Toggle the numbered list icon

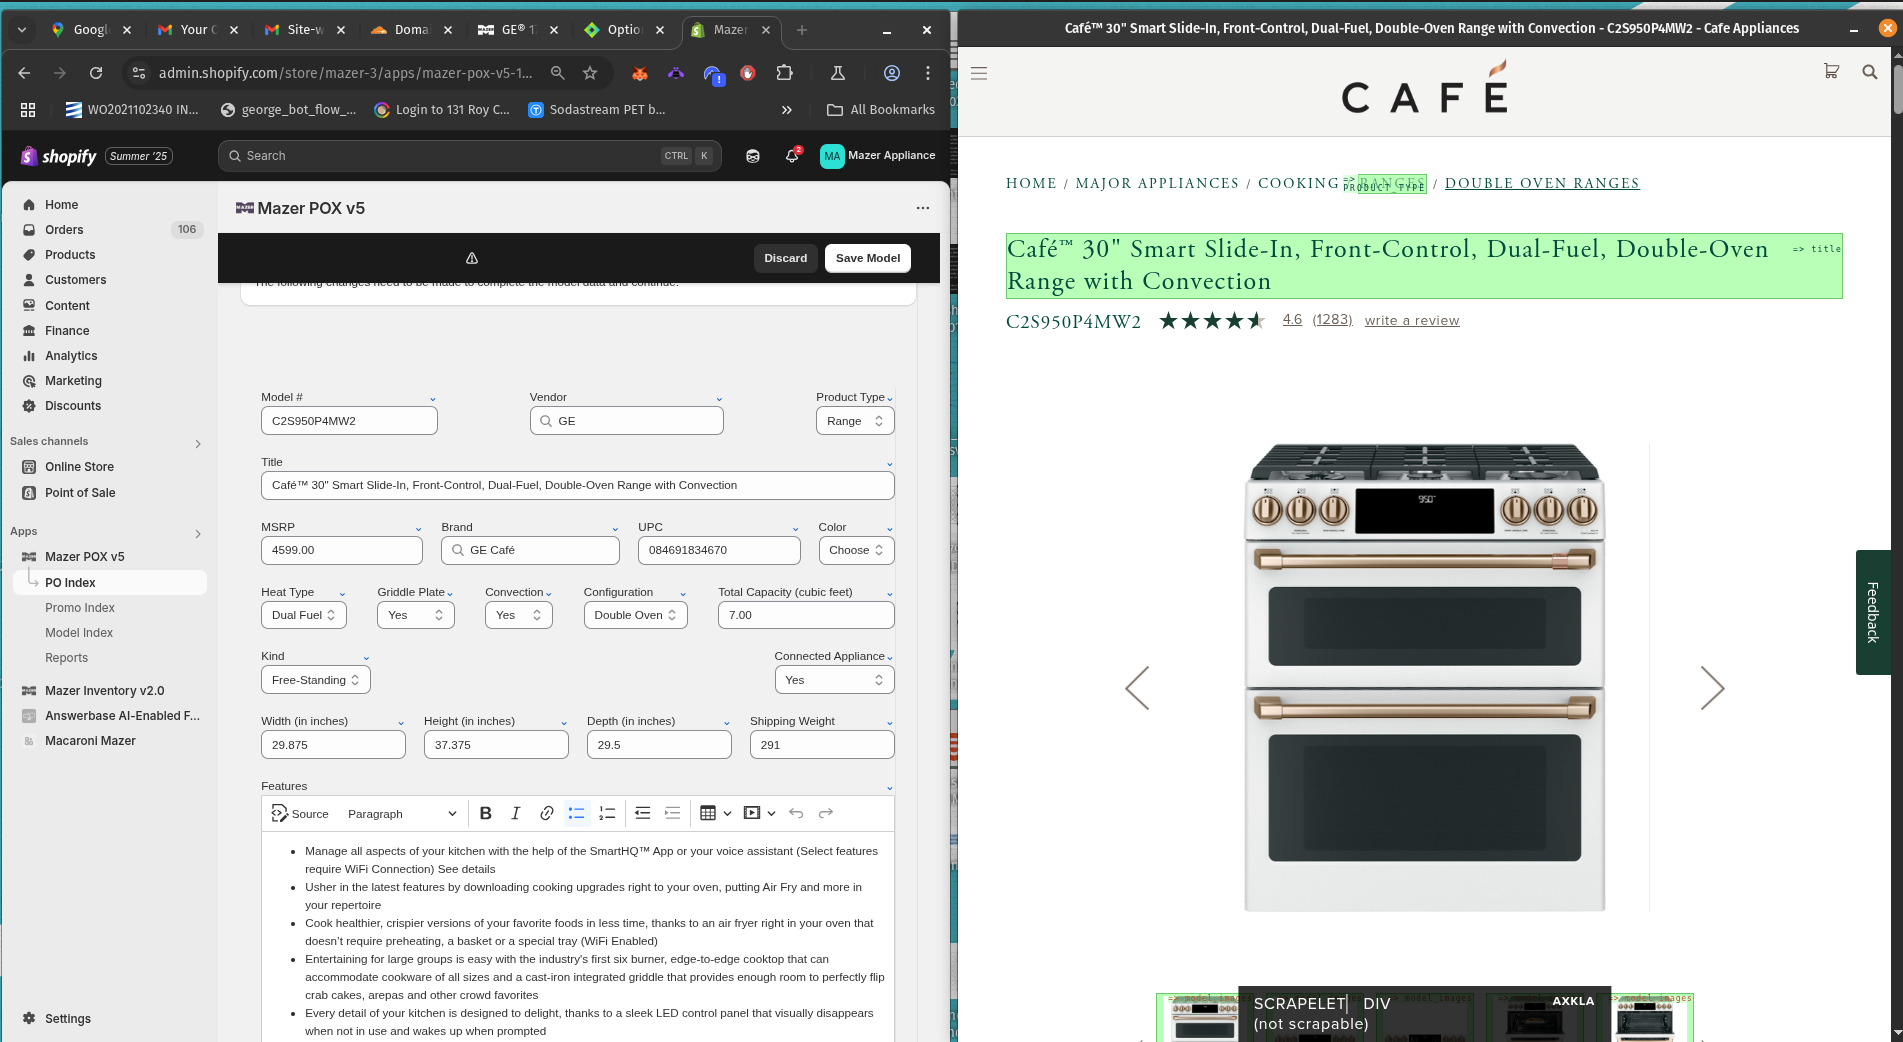pos(607,813)
